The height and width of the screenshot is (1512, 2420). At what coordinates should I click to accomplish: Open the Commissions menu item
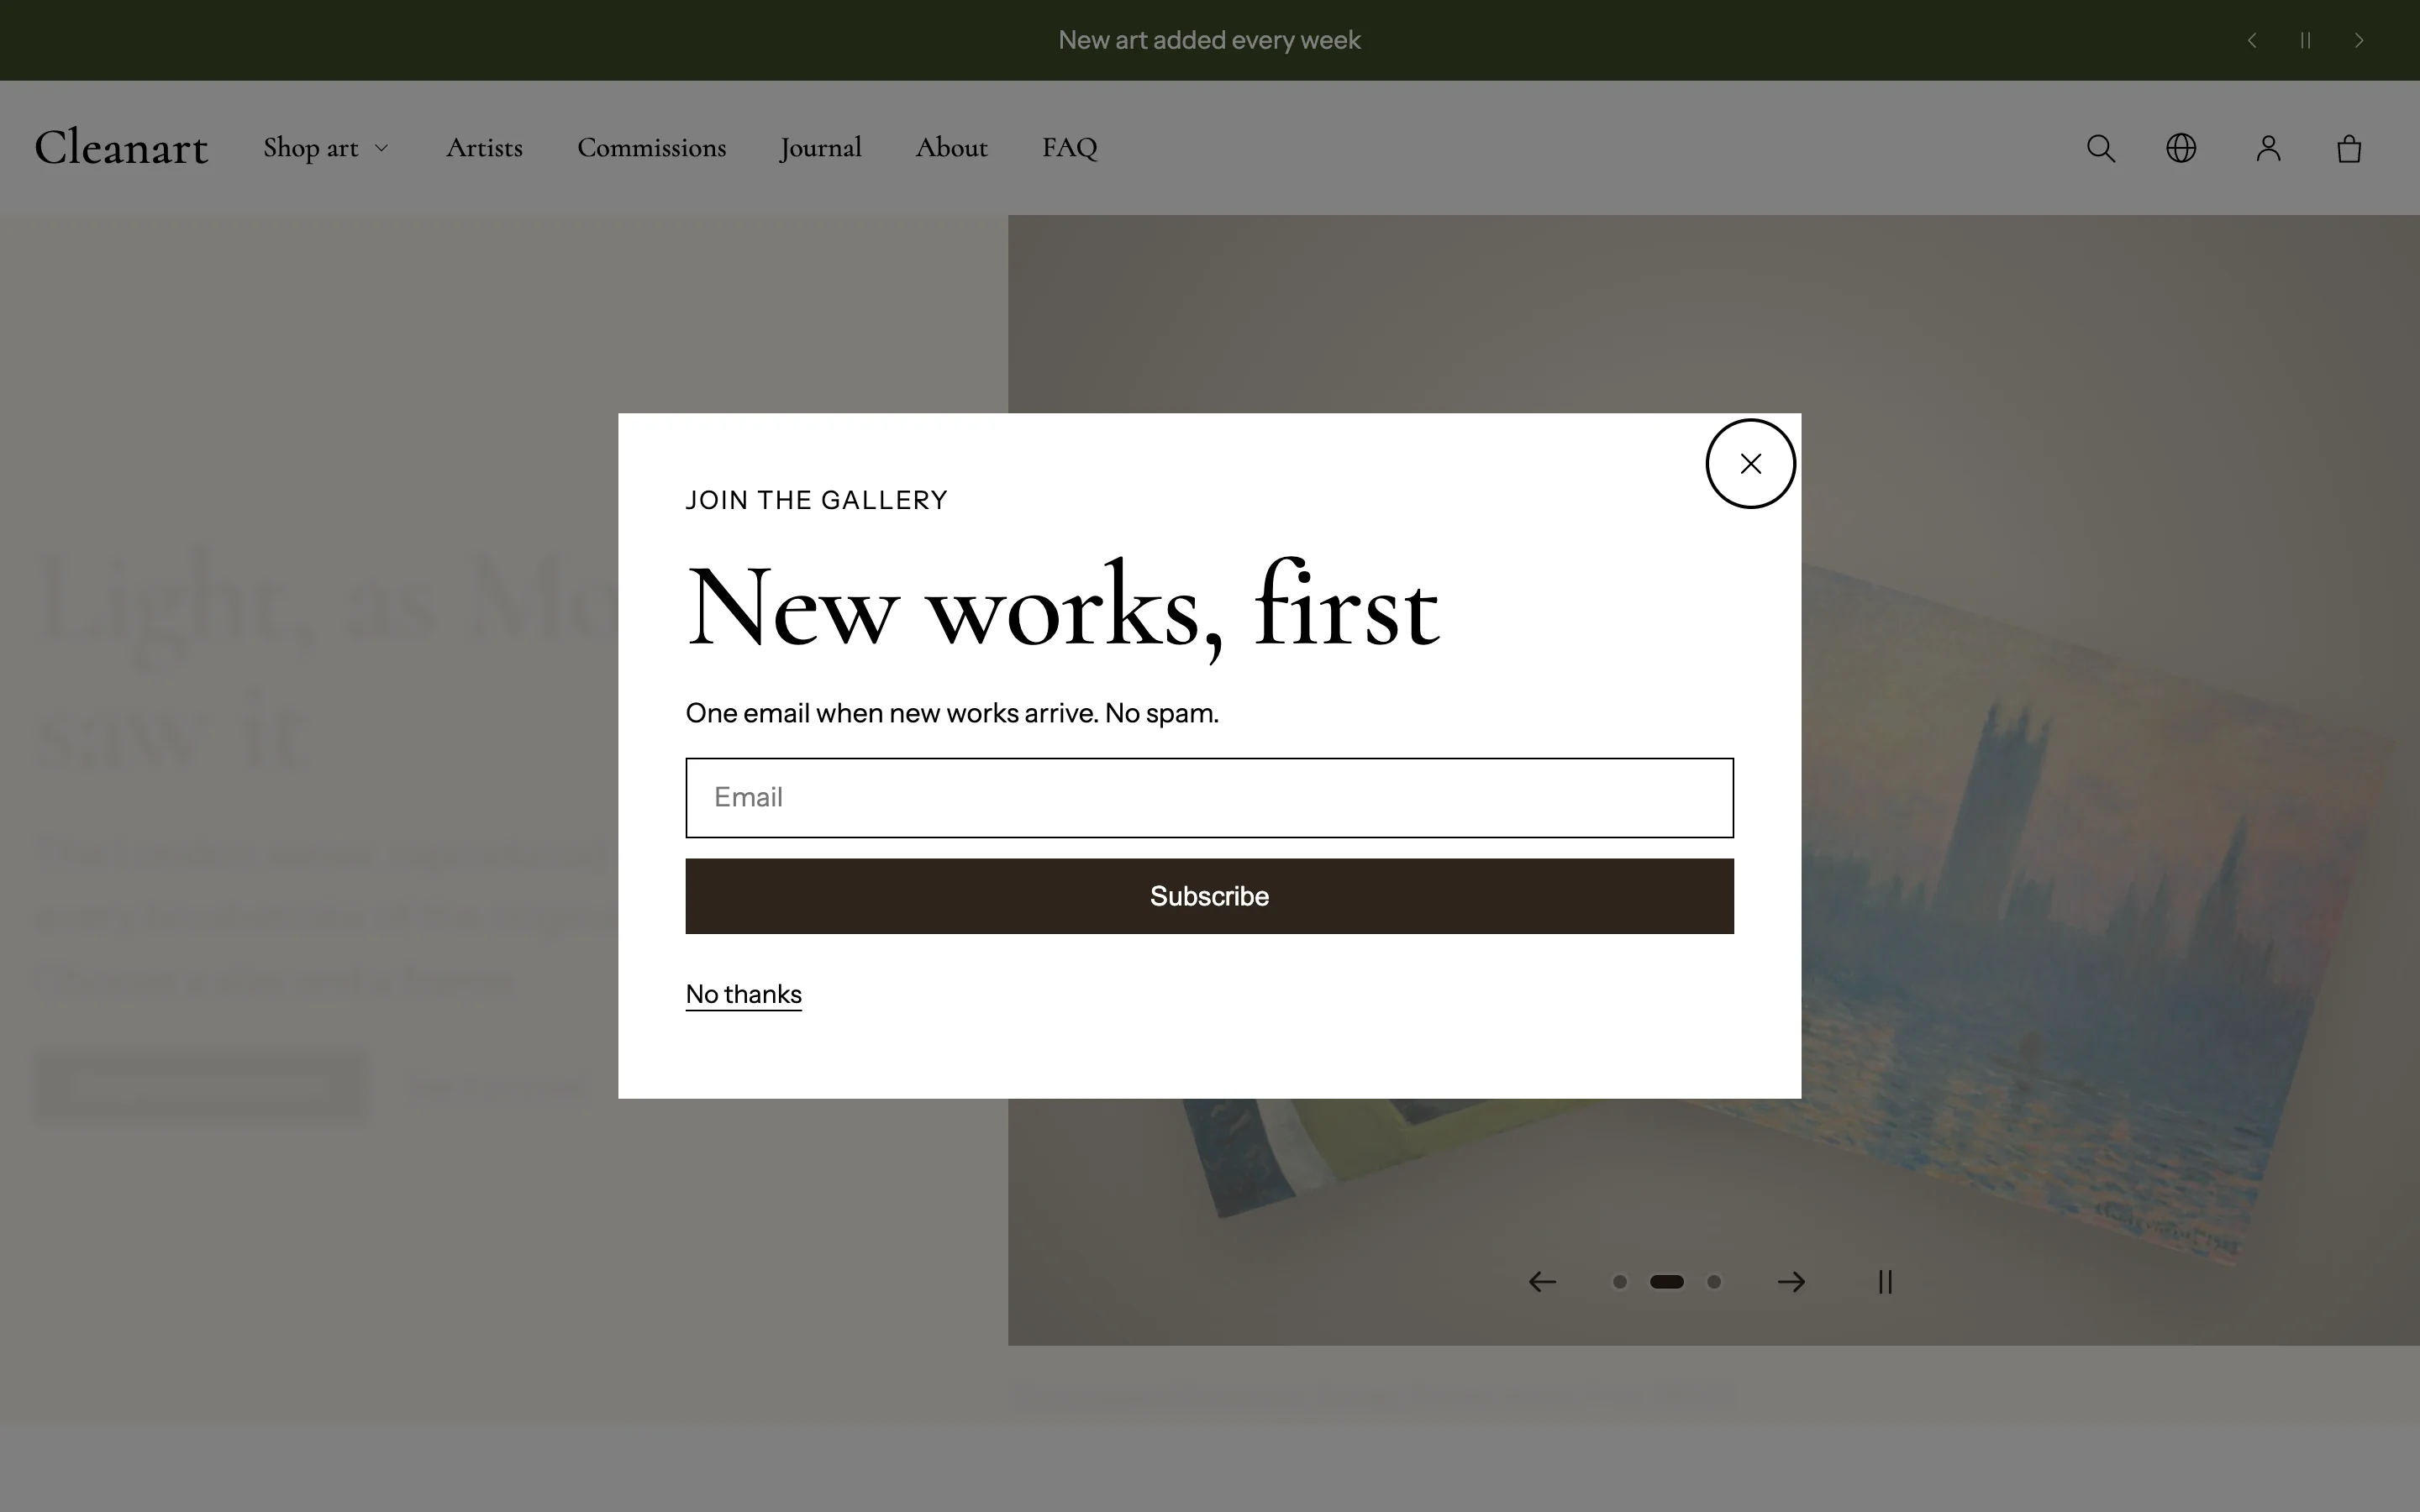[652, 148]
